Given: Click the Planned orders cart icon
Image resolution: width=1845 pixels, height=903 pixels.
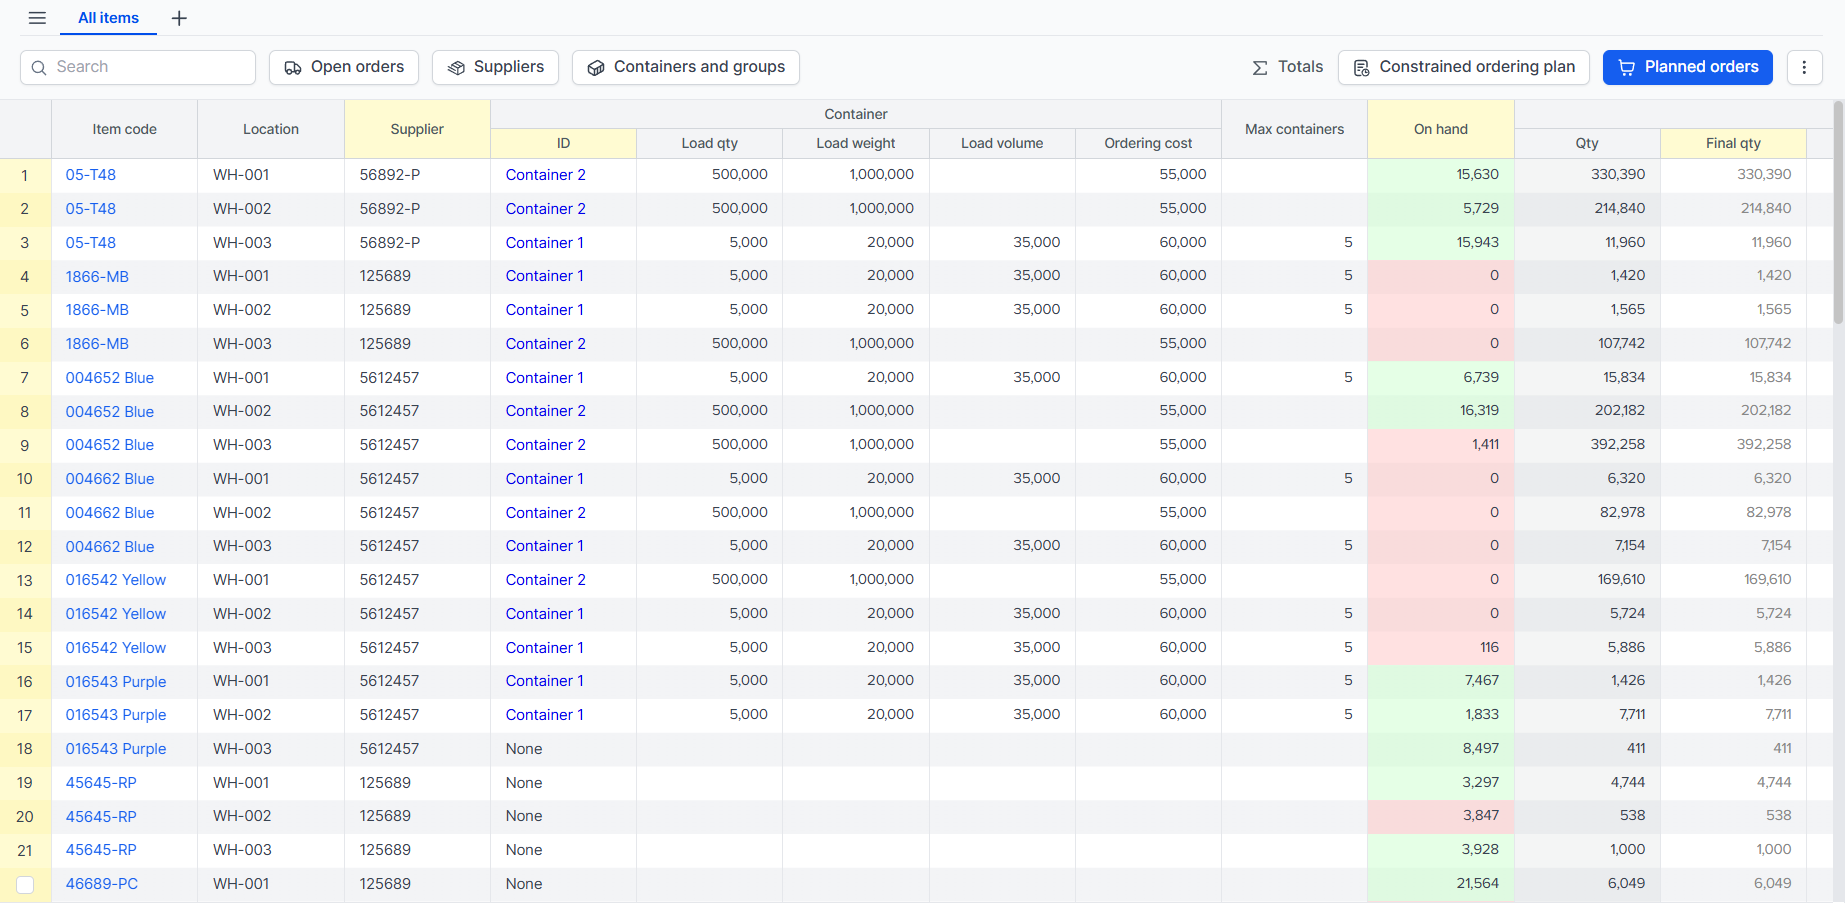Looking at the screenshot, I should tap(1627, 68).
